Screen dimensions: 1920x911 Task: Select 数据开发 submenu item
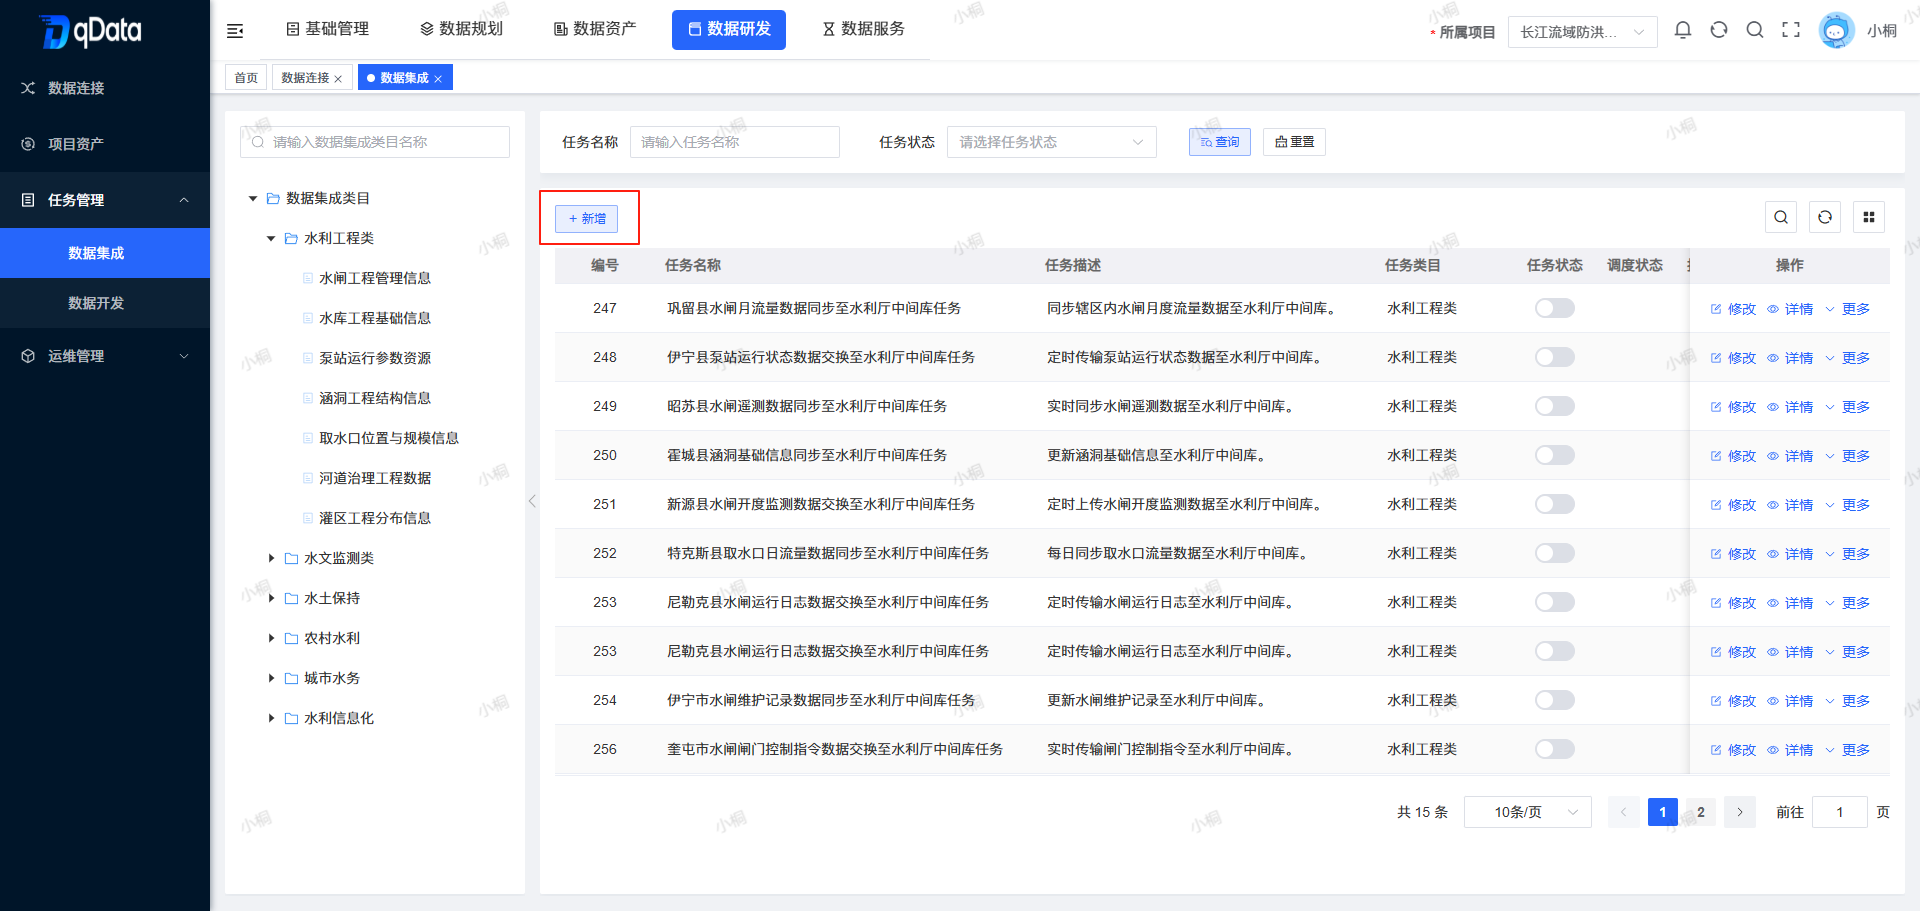[105, 303]
